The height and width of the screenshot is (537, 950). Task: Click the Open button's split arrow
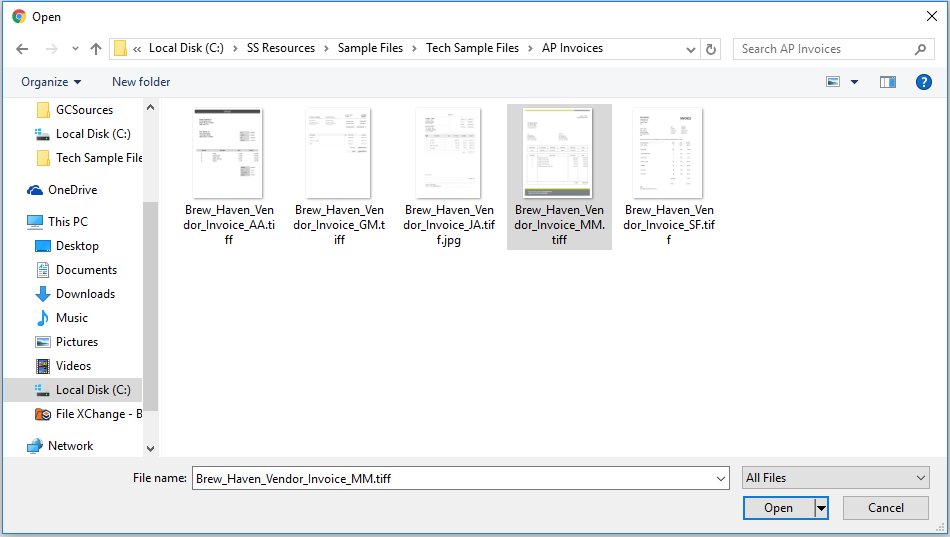click(x=822, y=508)
